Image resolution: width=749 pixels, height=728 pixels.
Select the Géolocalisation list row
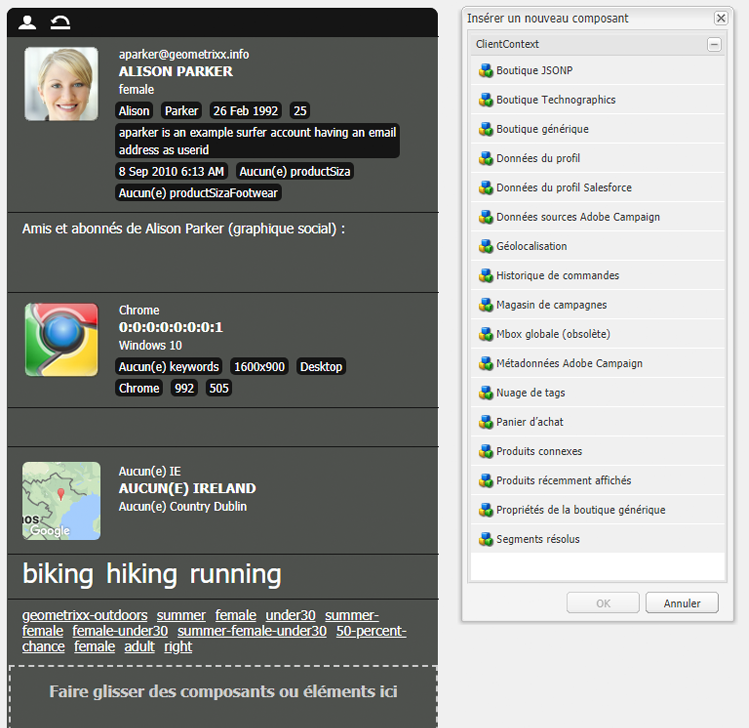(598, 246)
